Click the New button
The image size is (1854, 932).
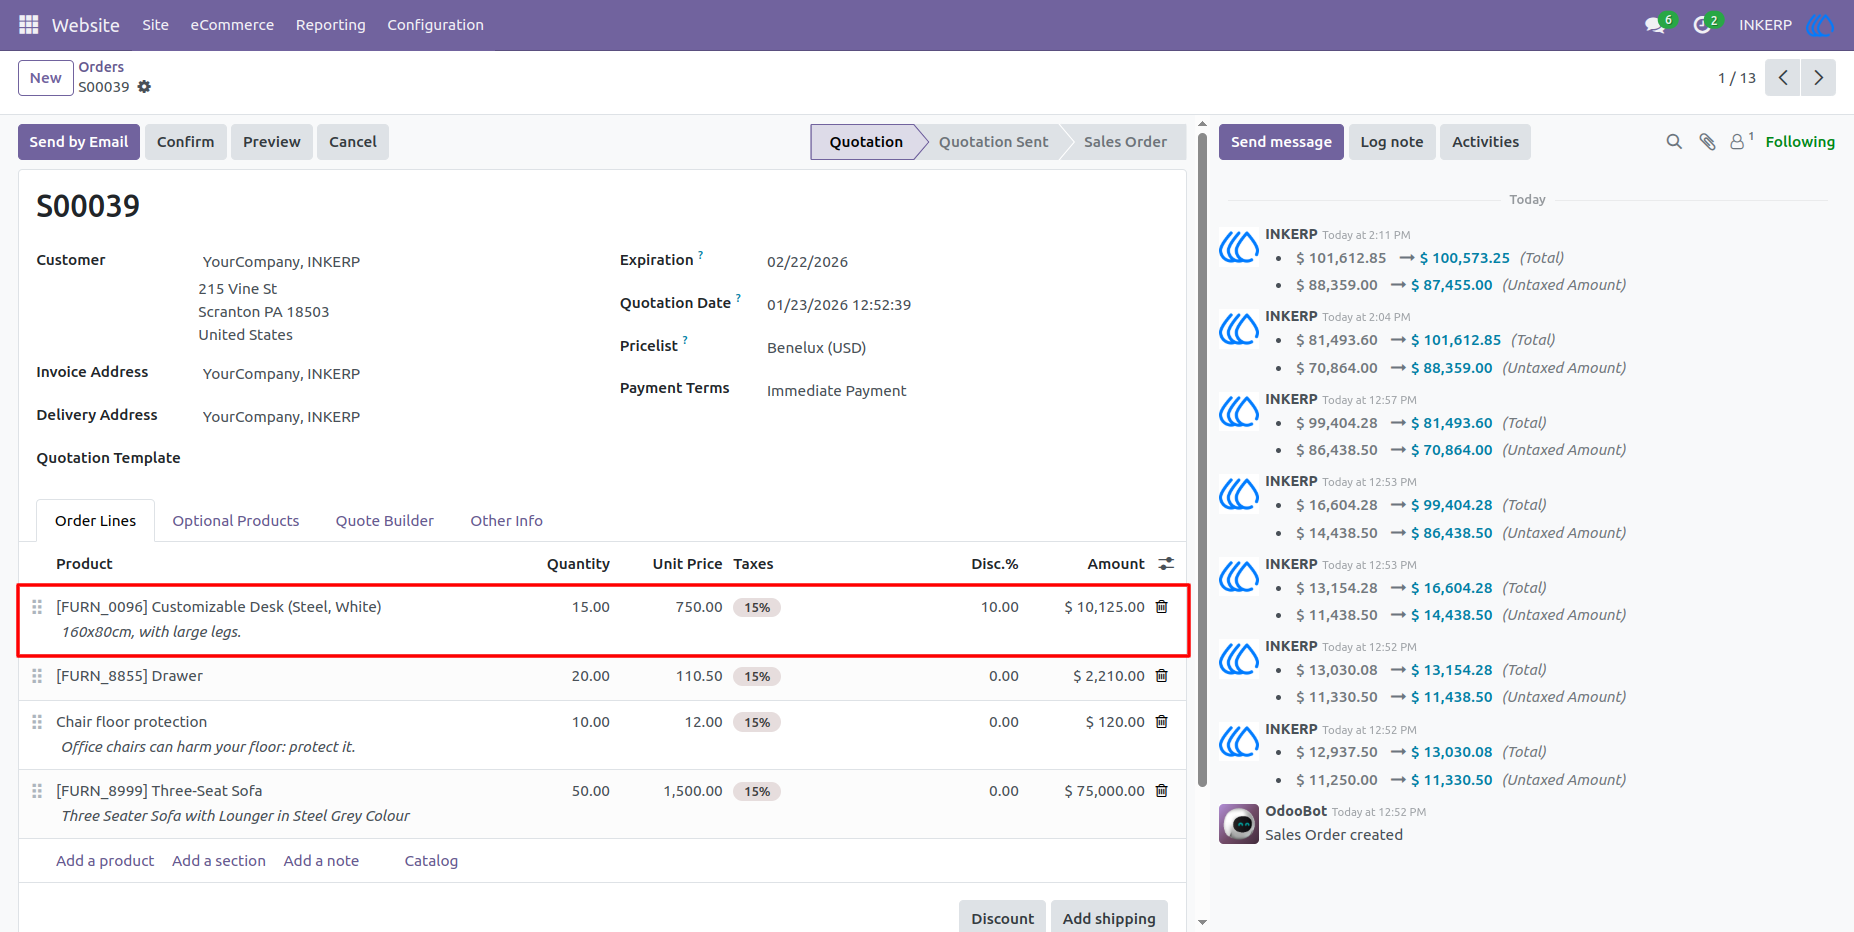(x=46, y=78)
